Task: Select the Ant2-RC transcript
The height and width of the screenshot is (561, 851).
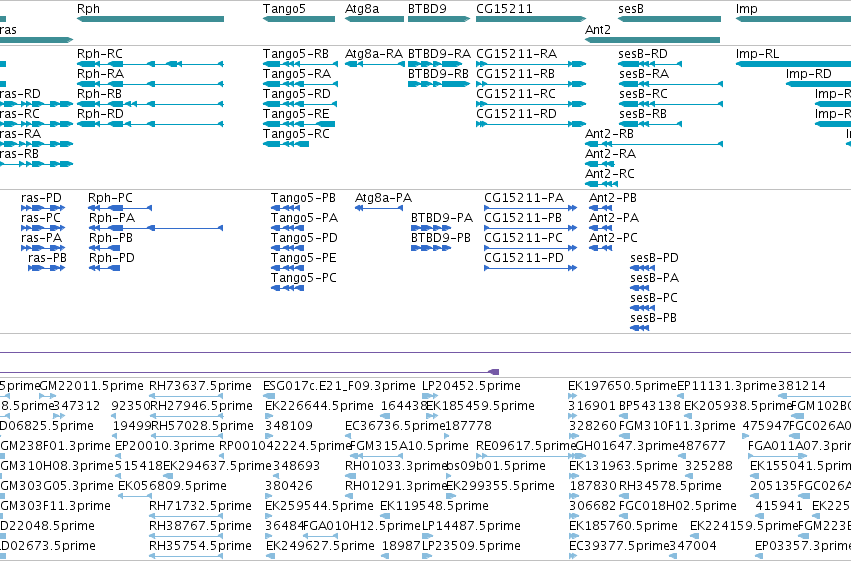Action: pyautogui.click(x=602, y=184)
